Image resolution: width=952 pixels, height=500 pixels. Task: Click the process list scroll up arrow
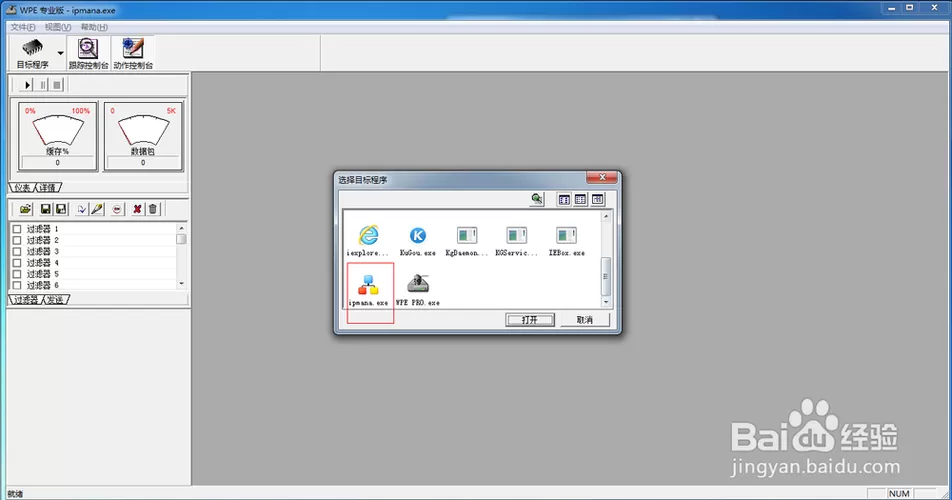[x=605, y=216]
